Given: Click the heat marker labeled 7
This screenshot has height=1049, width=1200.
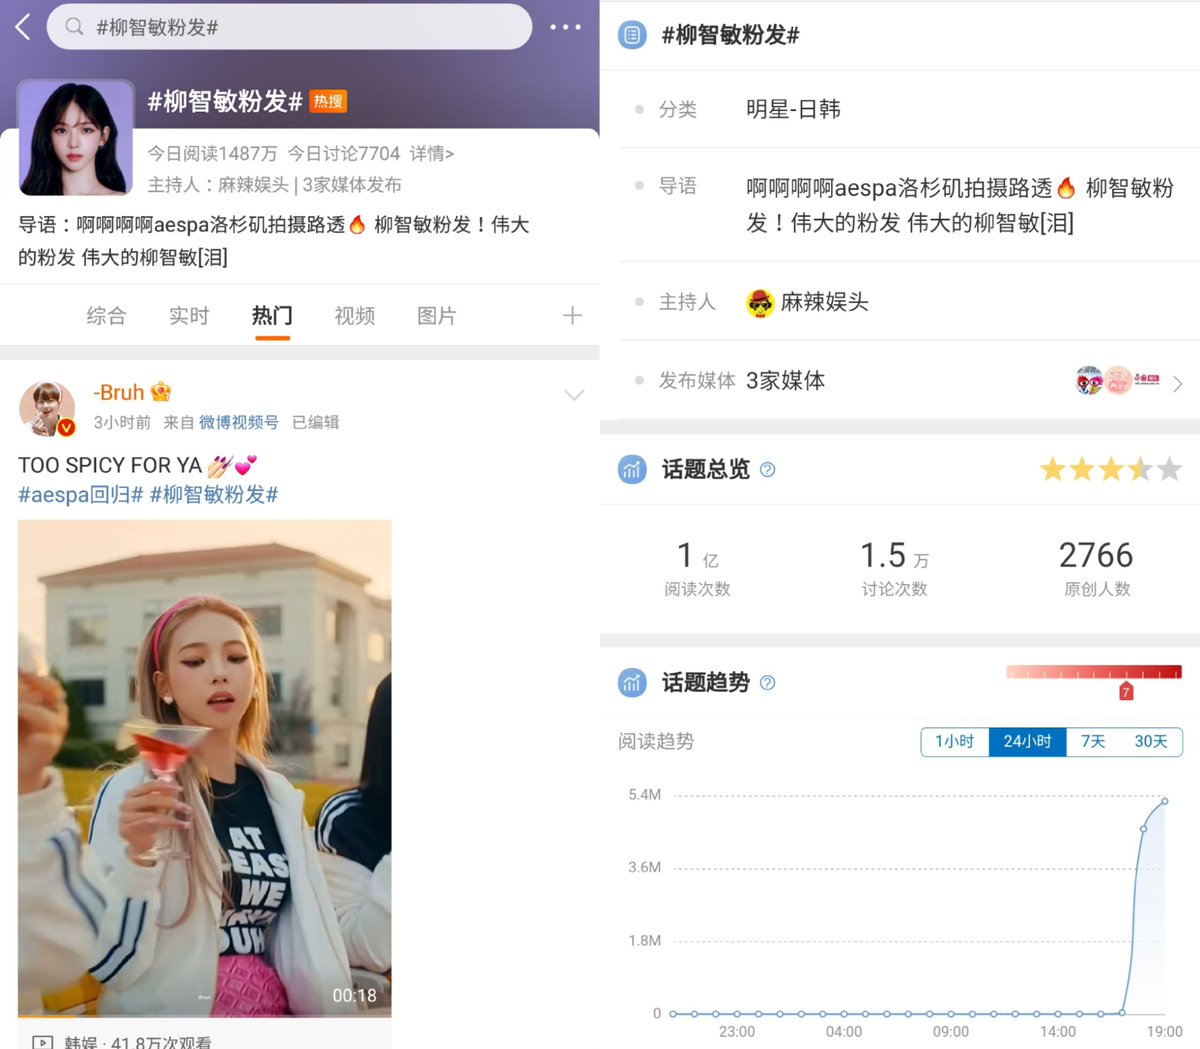Looking at the screenshot, I should click(x=1126, y=691).
